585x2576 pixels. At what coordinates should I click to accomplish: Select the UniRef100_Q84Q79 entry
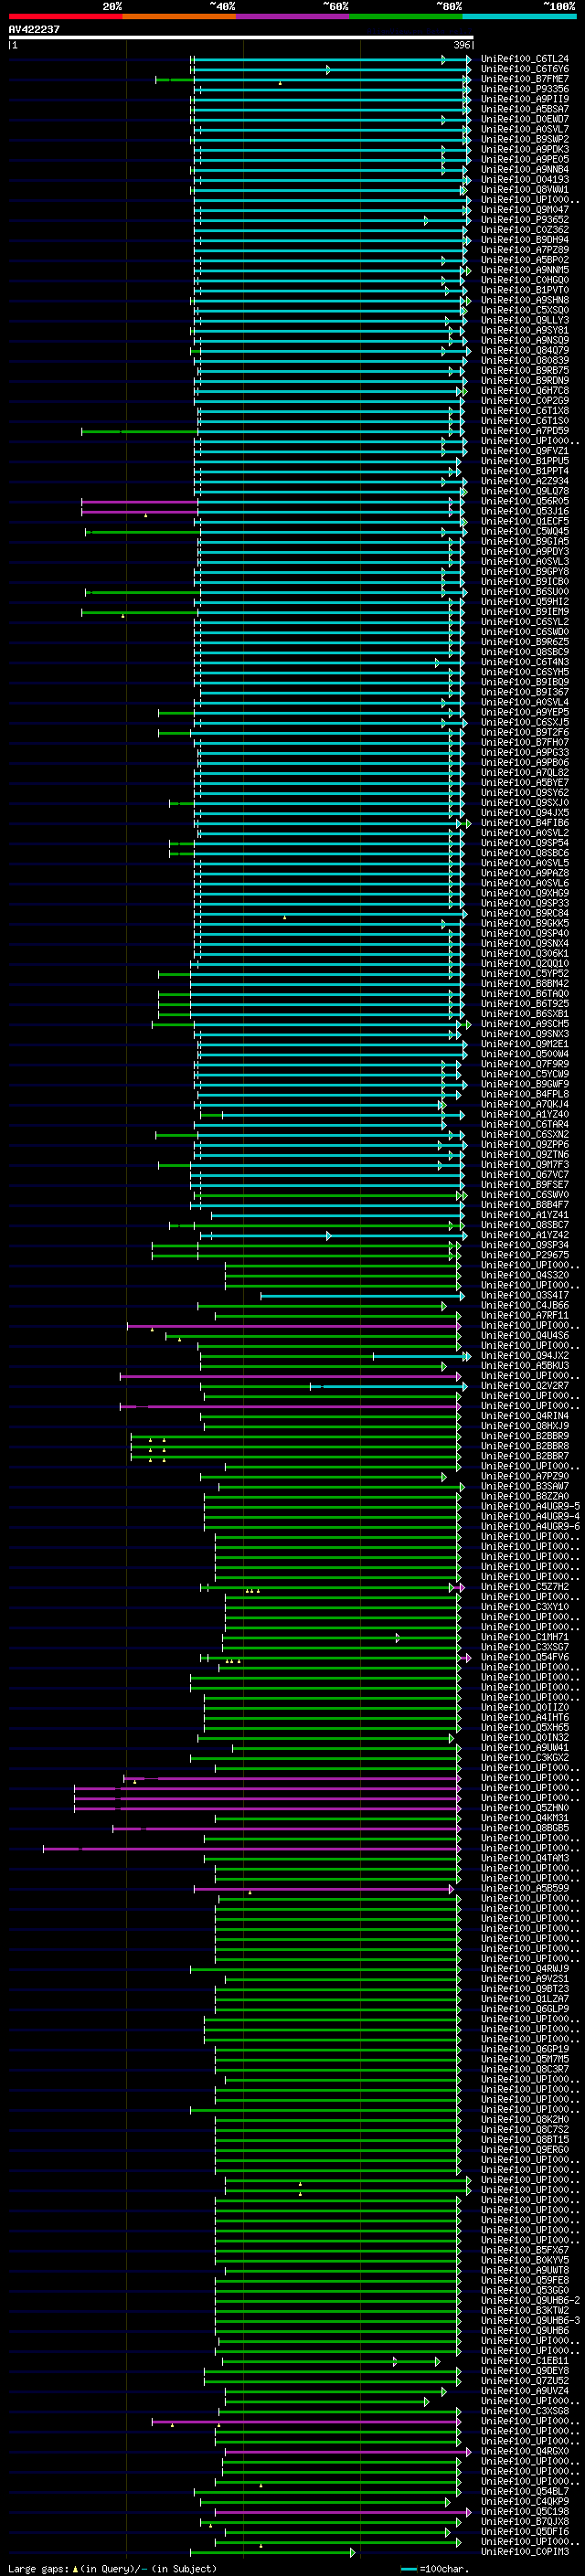point(524,351)
